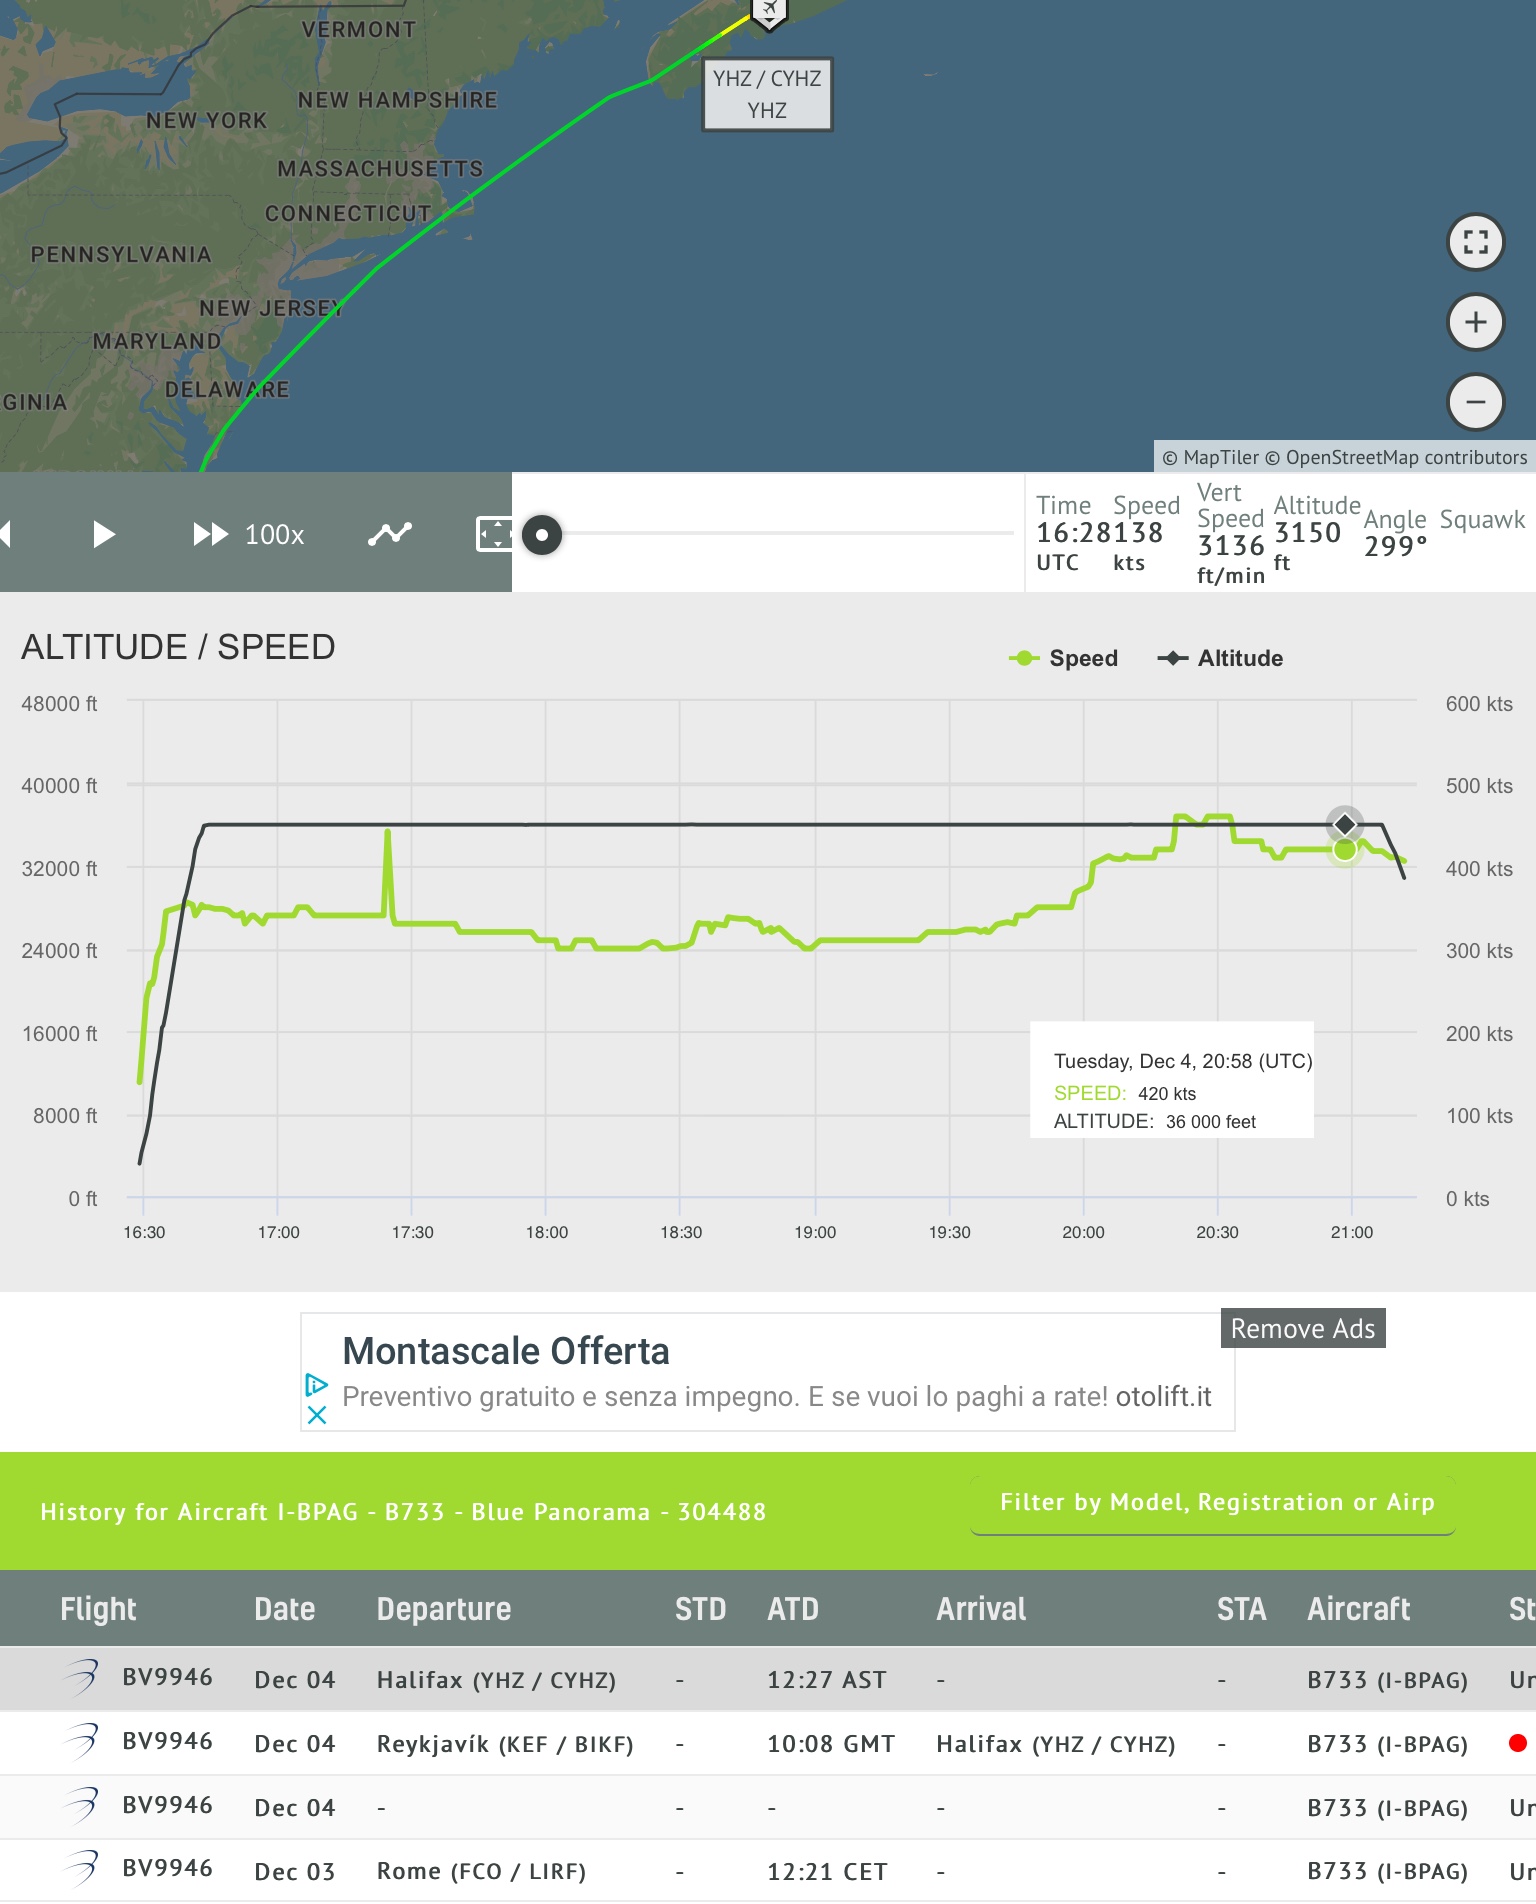Zoom in on the map
Viewport: 1536px width, 1904px height.
[1476, 322]
